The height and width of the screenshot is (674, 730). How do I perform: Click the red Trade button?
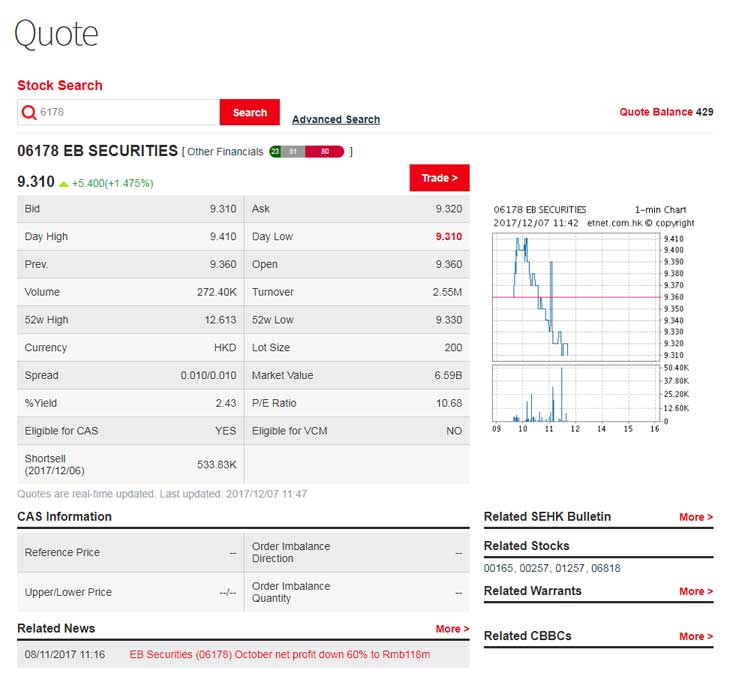[439, 178]
